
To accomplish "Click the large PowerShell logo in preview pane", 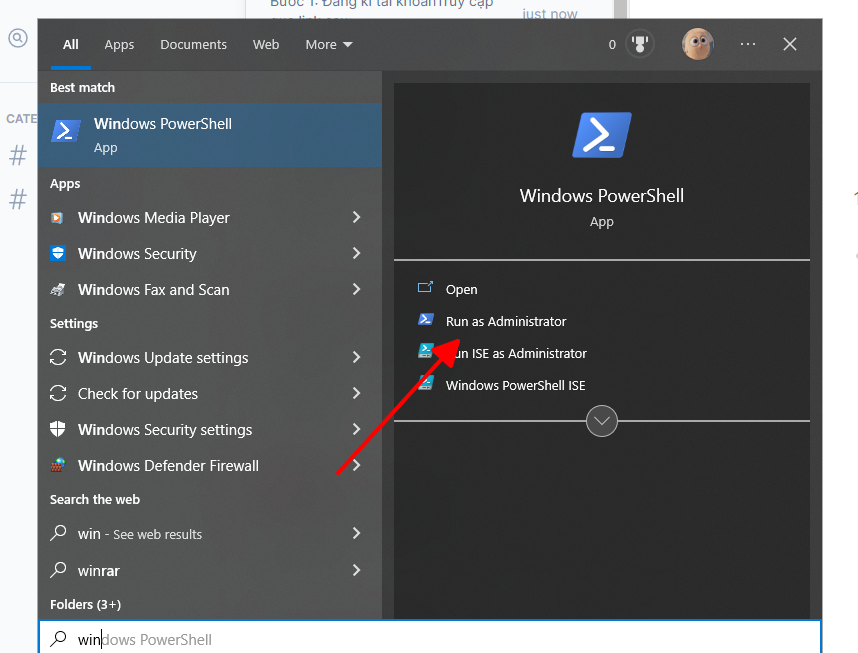I will (x=602, y=135).
